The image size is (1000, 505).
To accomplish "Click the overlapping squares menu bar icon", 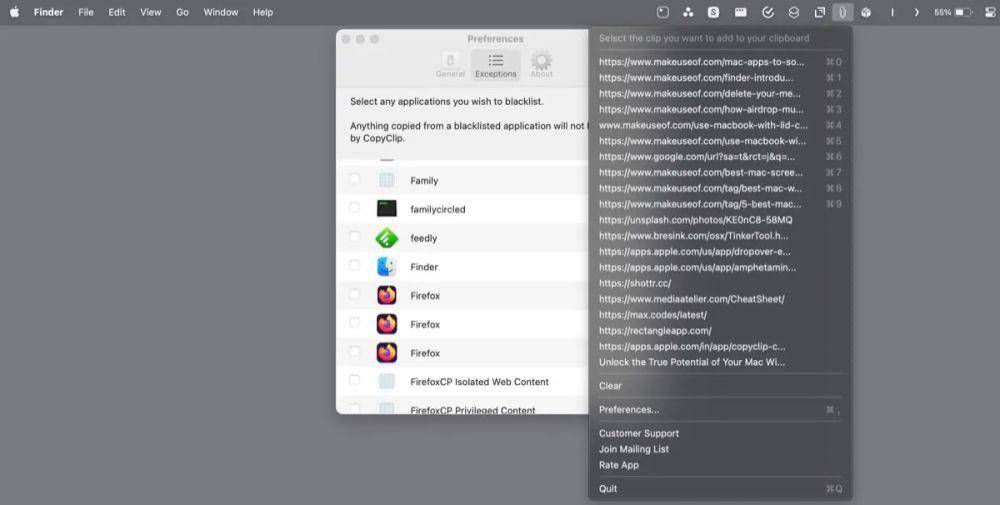I will [x=820, y=12].
